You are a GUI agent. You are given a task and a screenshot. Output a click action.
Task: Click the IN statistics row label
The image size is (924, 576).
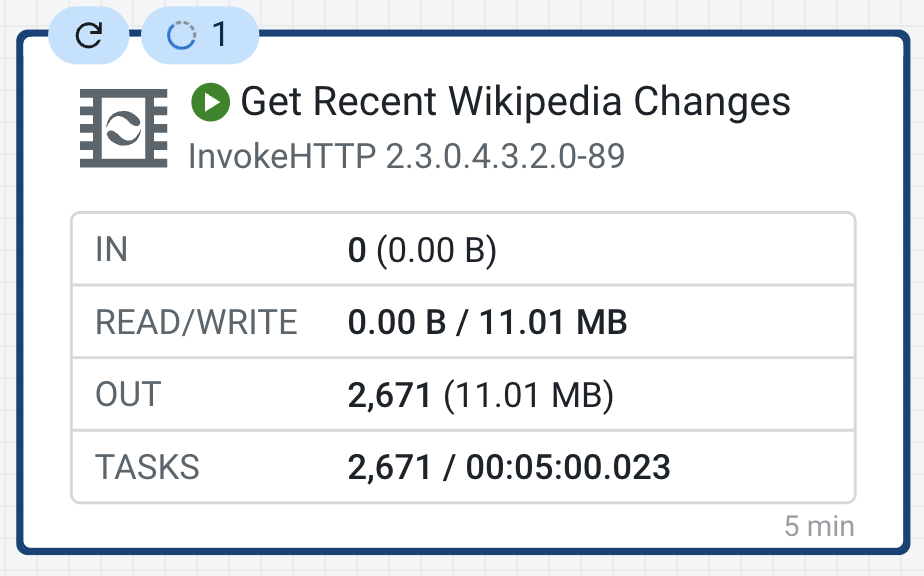coord(111,249)
